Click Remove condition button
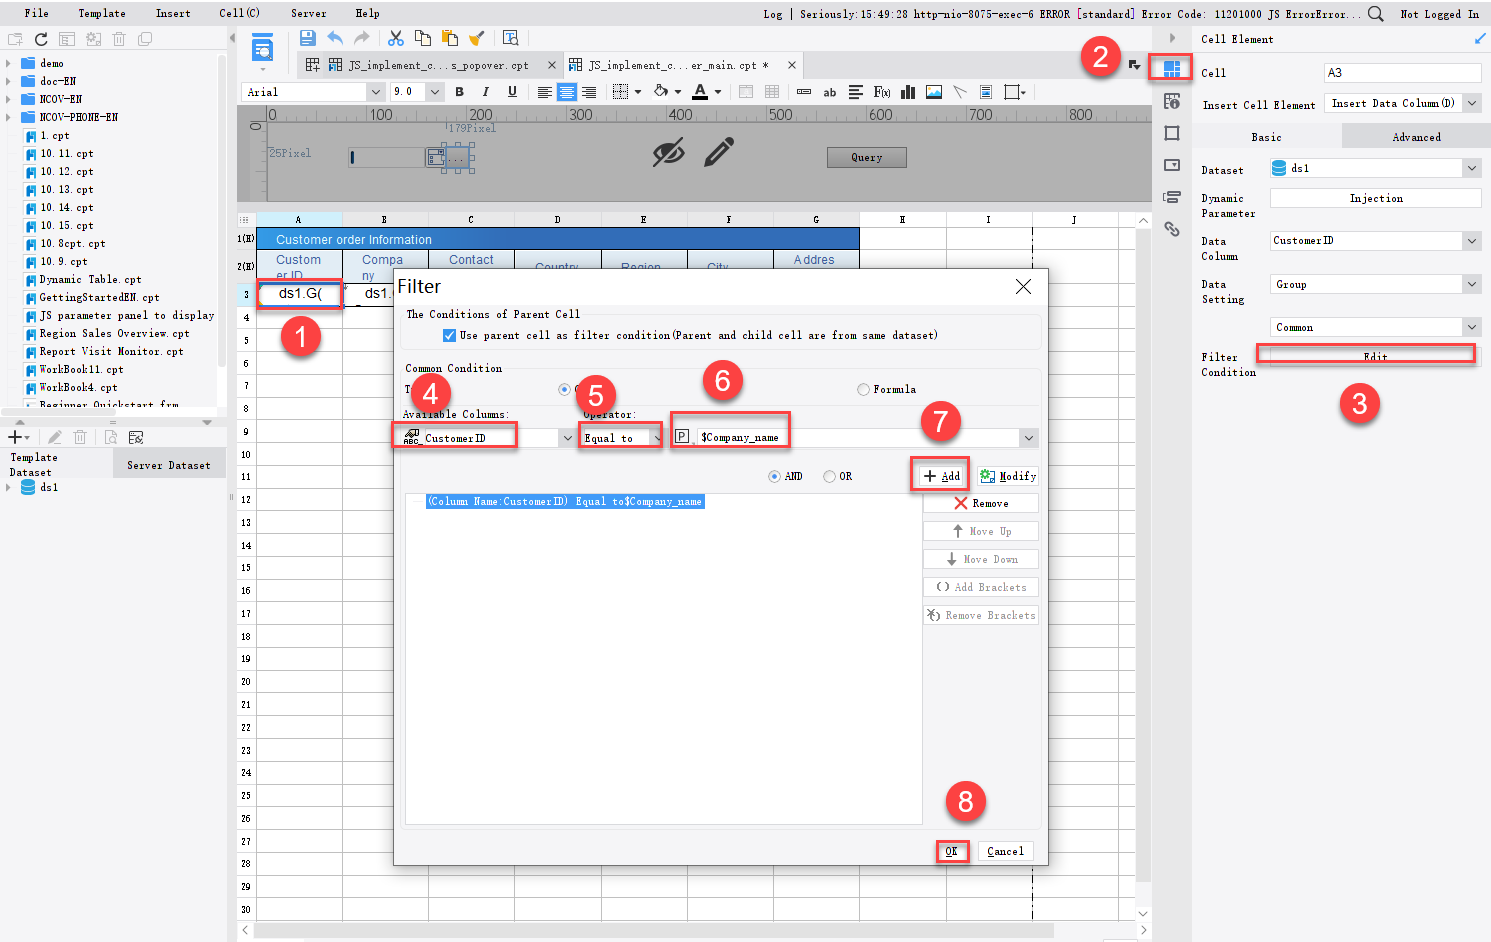 coord(980,504)
